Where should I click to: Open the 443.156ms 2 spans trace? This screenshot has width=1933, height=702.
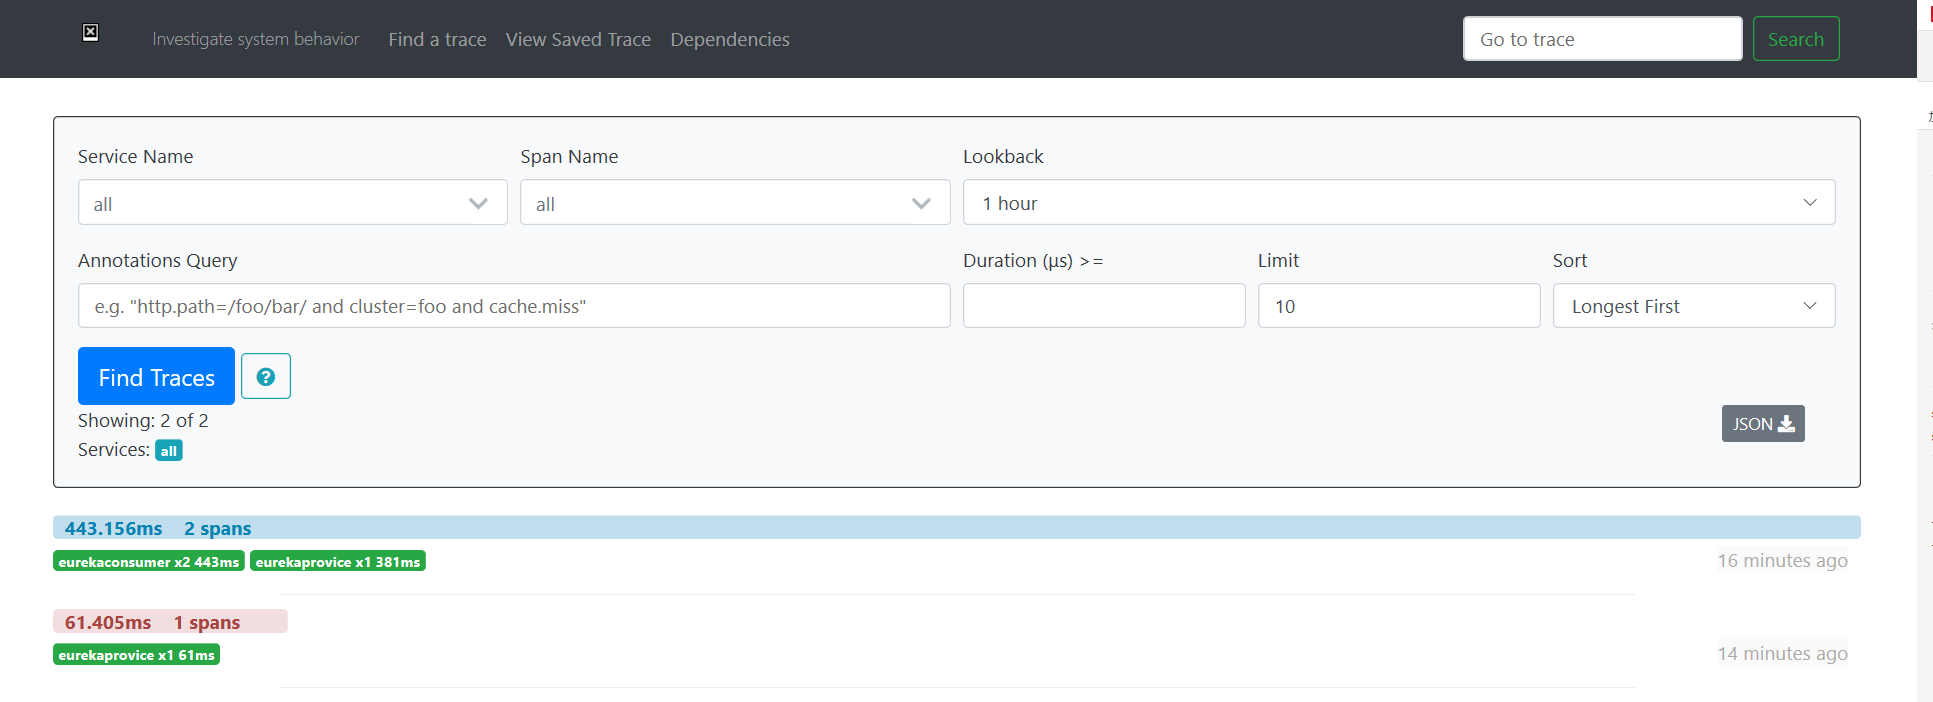pos(957,528)
